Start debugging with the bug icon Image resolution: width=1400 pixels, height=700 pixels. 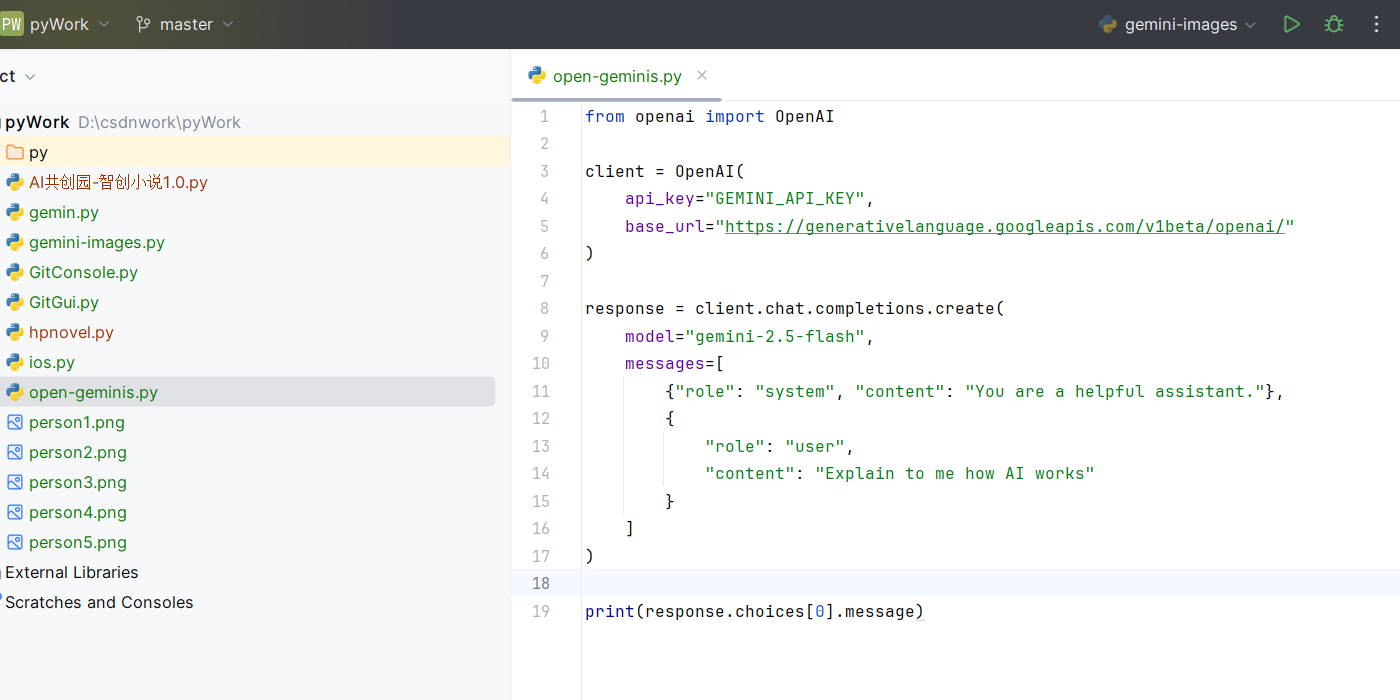(1333, 23)
